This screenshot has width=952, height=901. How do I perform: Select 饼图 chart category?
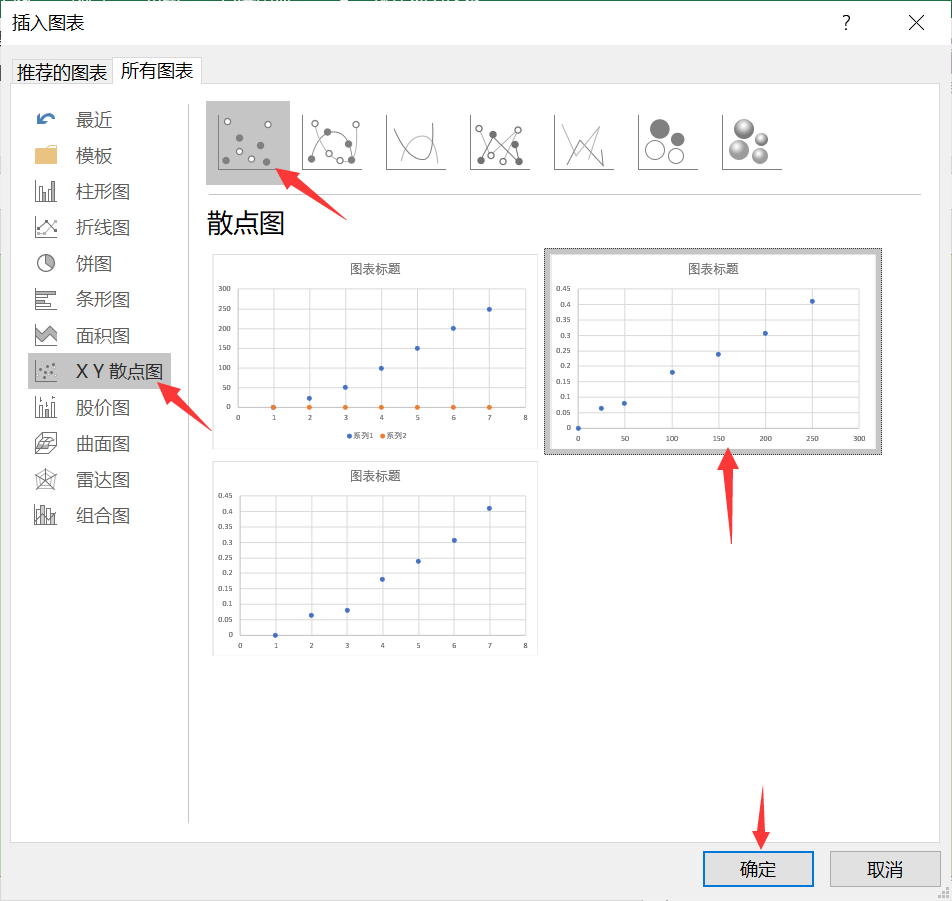(x=99, y=264)
